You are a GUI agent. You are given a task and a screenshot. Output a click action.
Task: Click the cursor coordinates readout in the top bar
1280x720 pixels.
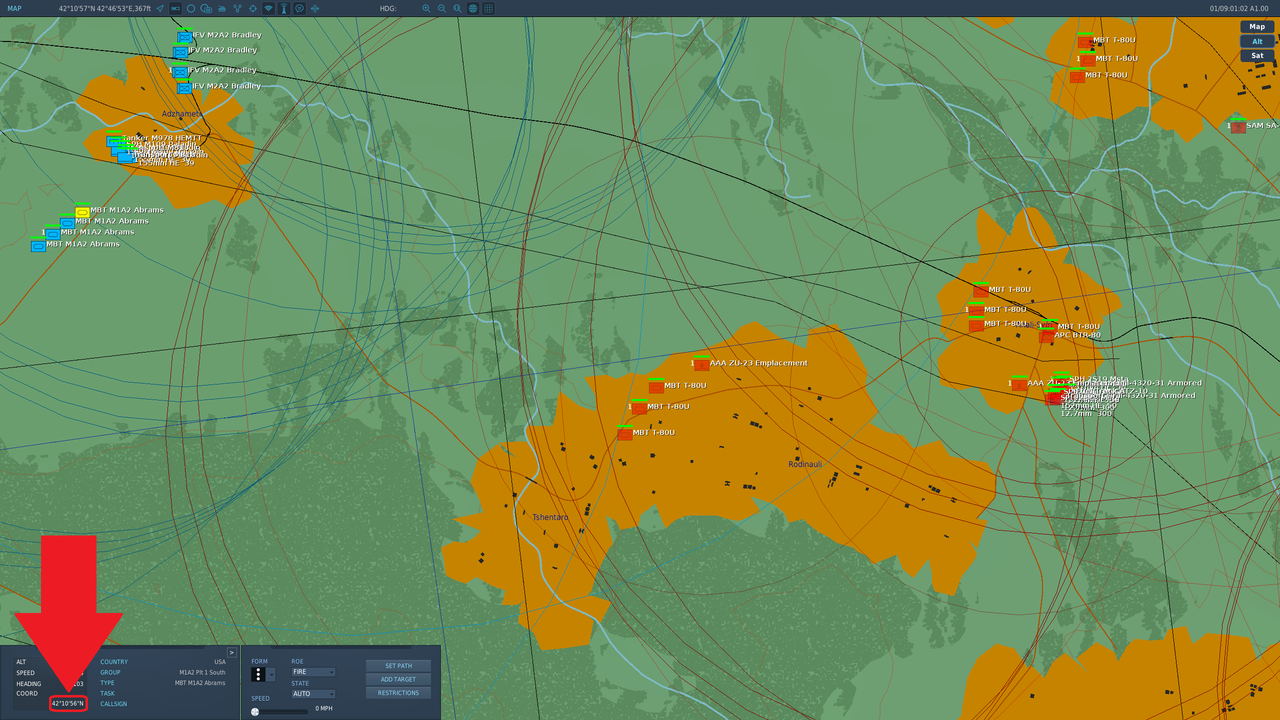tap(104, 8)
